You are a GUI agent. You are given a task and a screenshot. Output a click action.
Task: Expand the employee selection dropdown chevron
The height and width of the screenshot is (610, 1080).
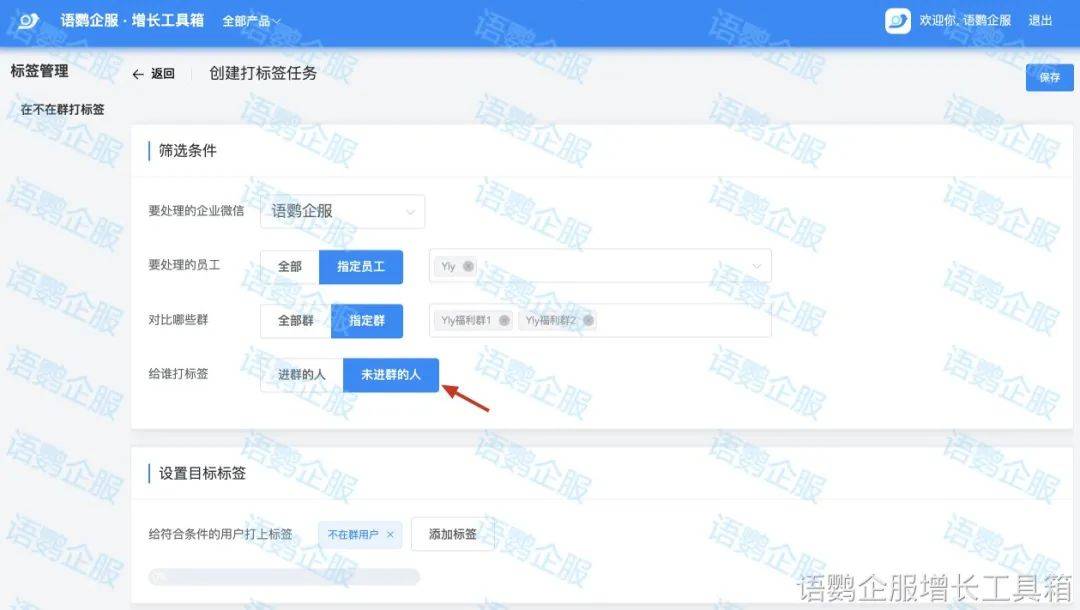[756, 266]
